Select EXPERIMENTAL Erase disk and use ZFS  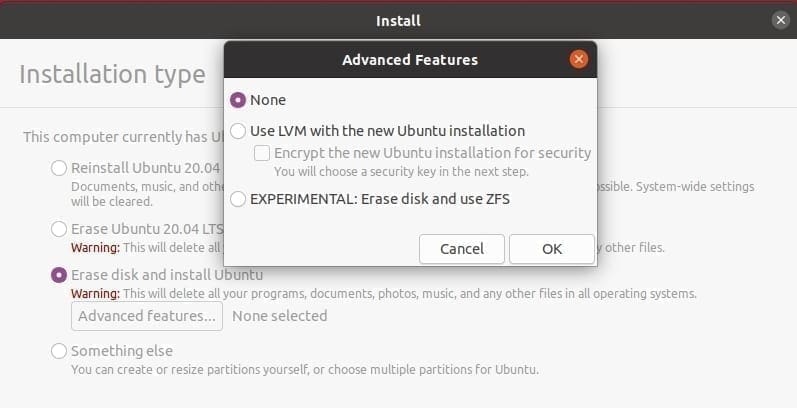click(x=238, y=199)
